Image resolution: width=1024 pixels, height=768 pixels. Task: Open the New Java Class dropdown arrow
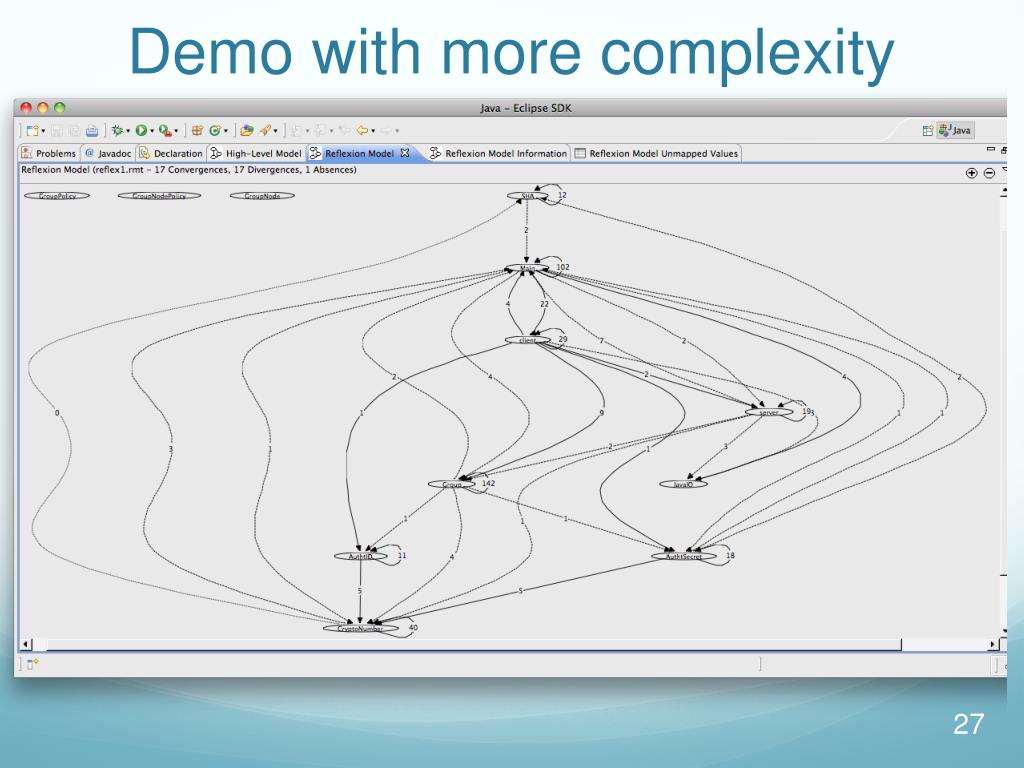[226, 131]
